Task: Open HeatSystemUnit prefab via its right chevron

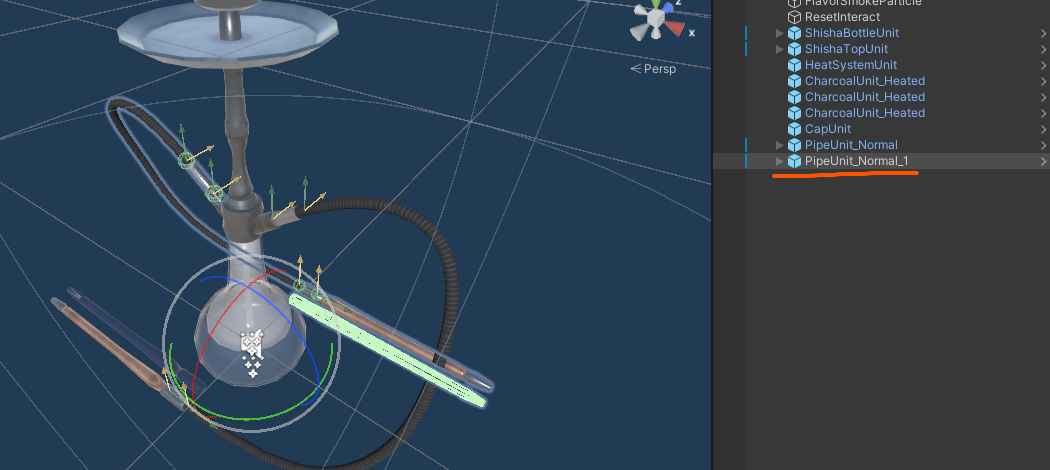Action: [x=1044, y=65]
